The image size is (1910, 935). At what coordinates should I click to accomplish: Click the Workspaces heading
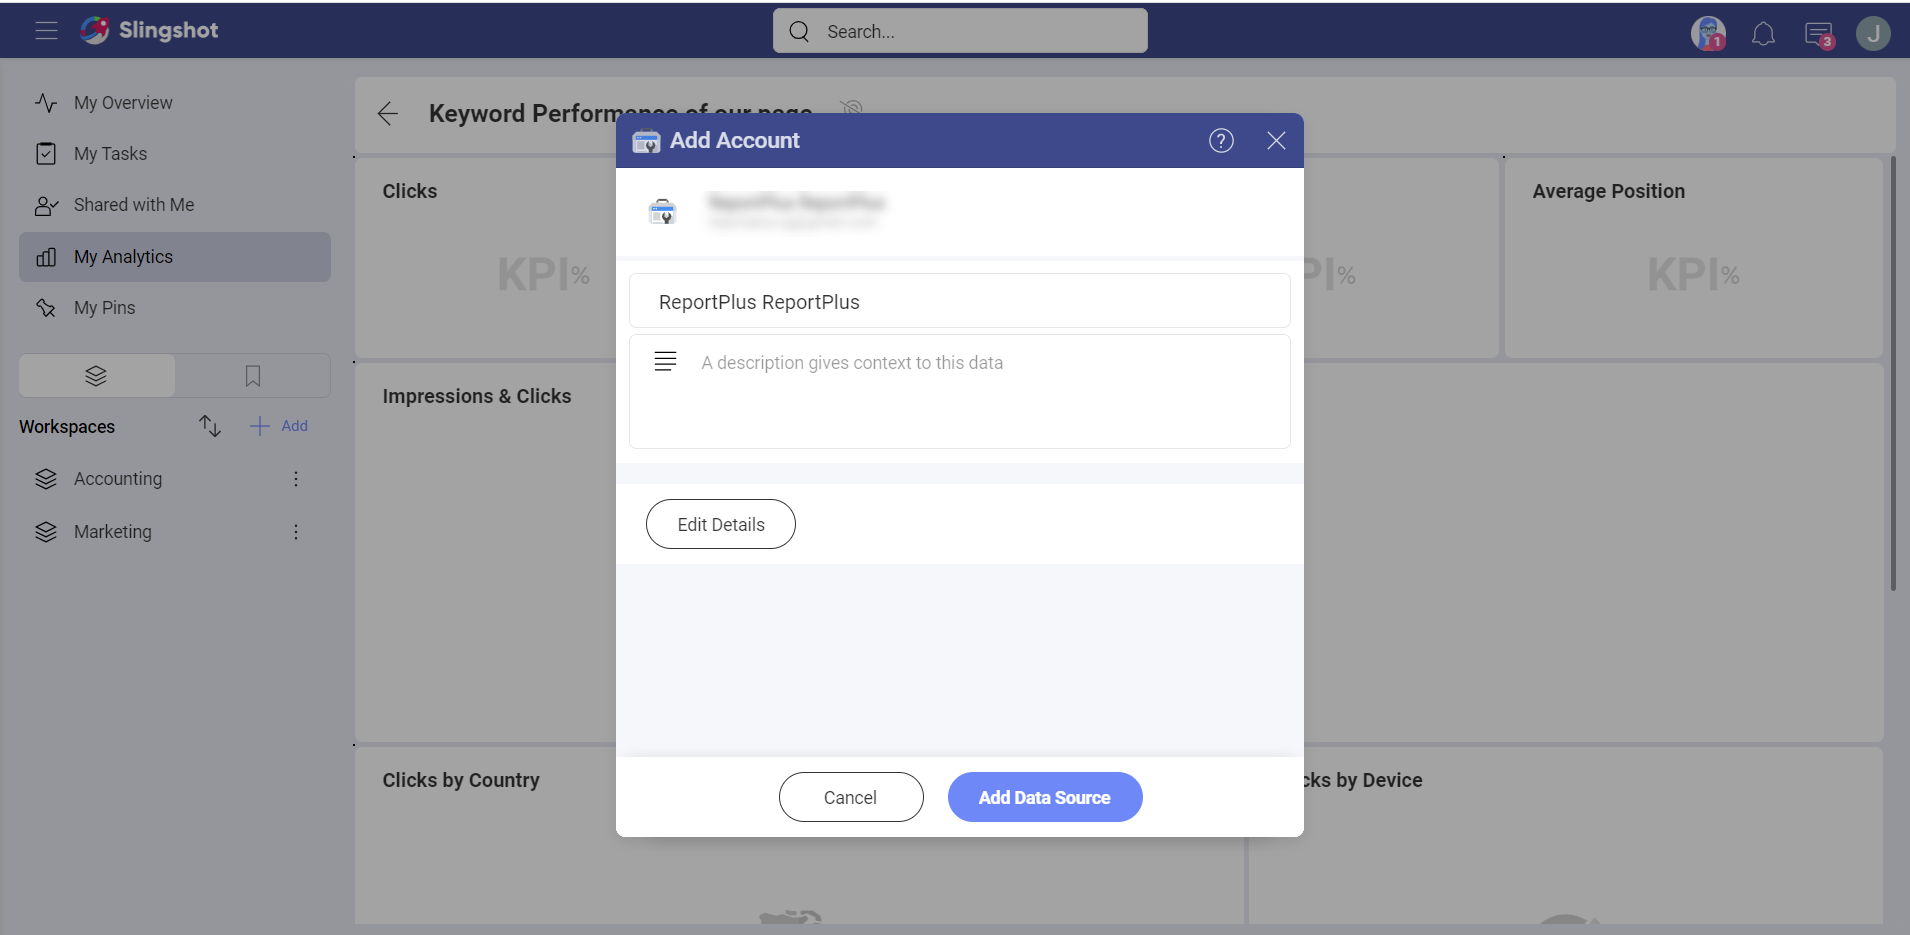coord(67,427)
